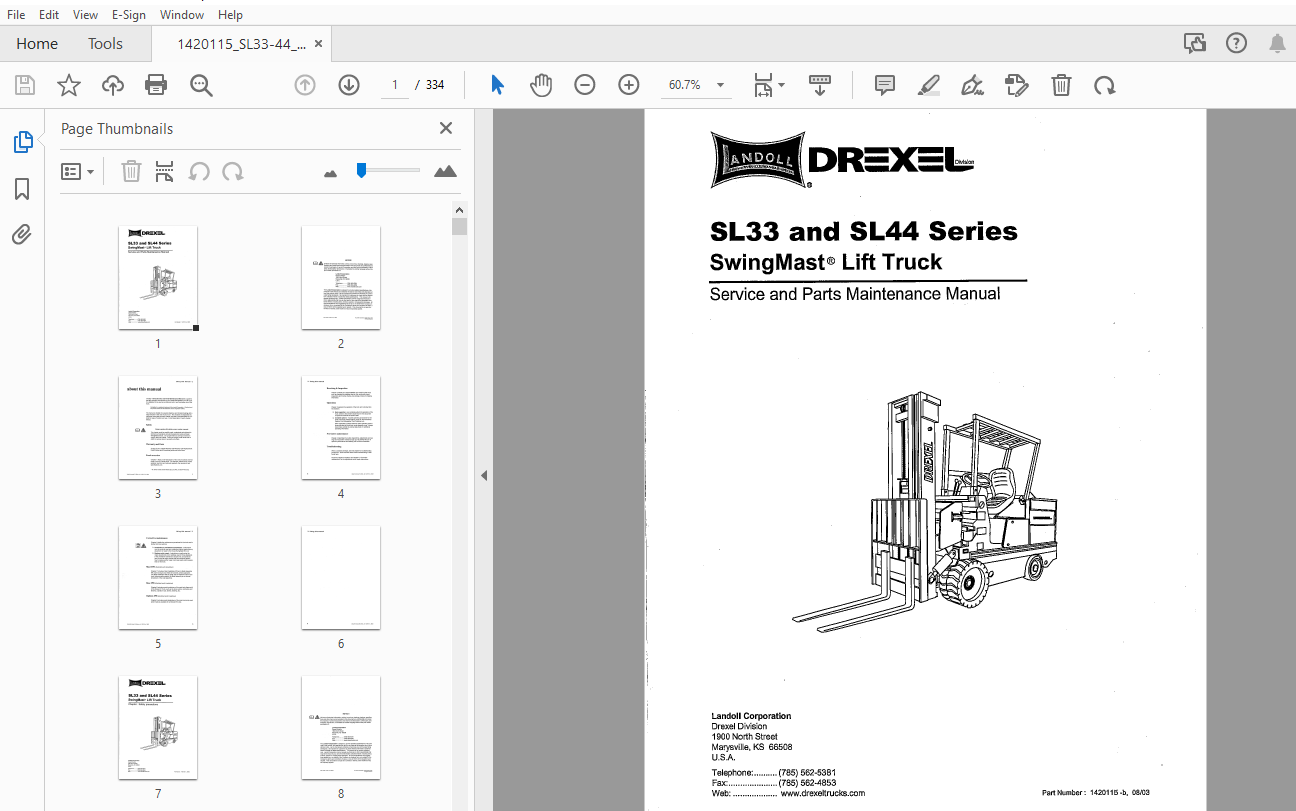Viewport: 1296px width, 811px height.
Task: Open the View menu
Action: [x=85, y=15]
